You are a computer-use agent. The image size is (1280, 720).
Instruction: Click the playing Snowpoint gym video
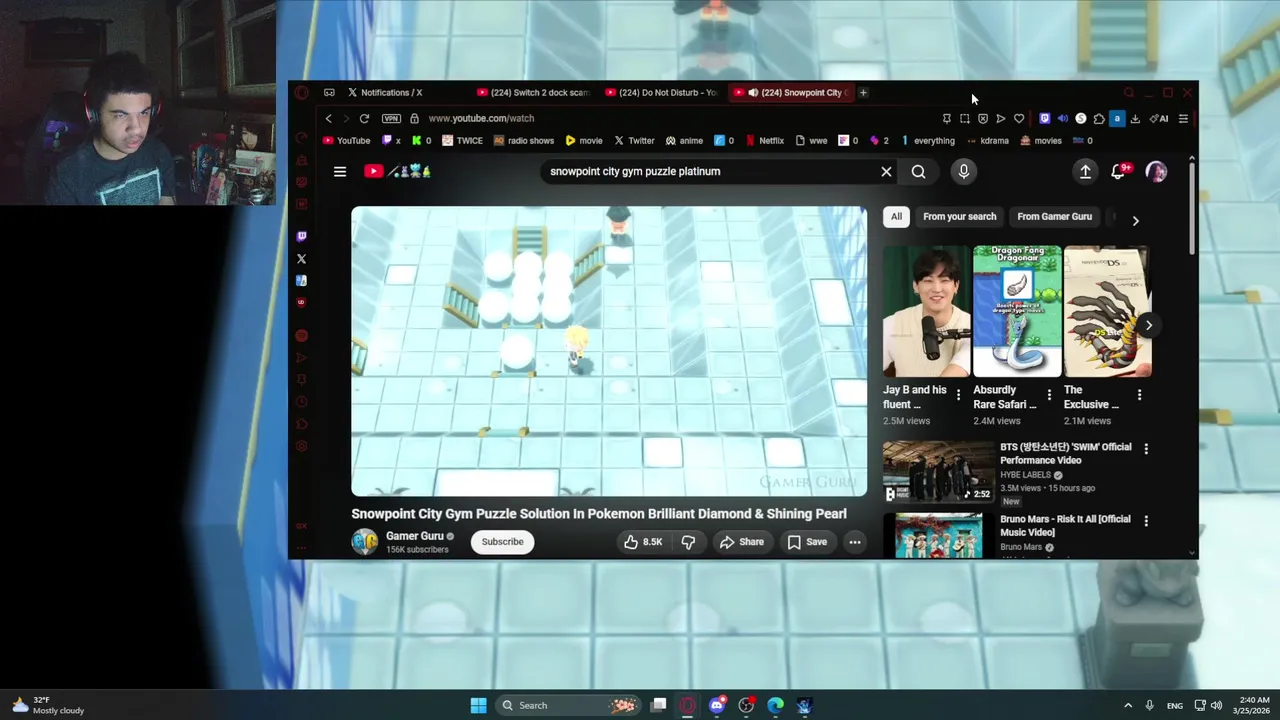pos(609,351)
